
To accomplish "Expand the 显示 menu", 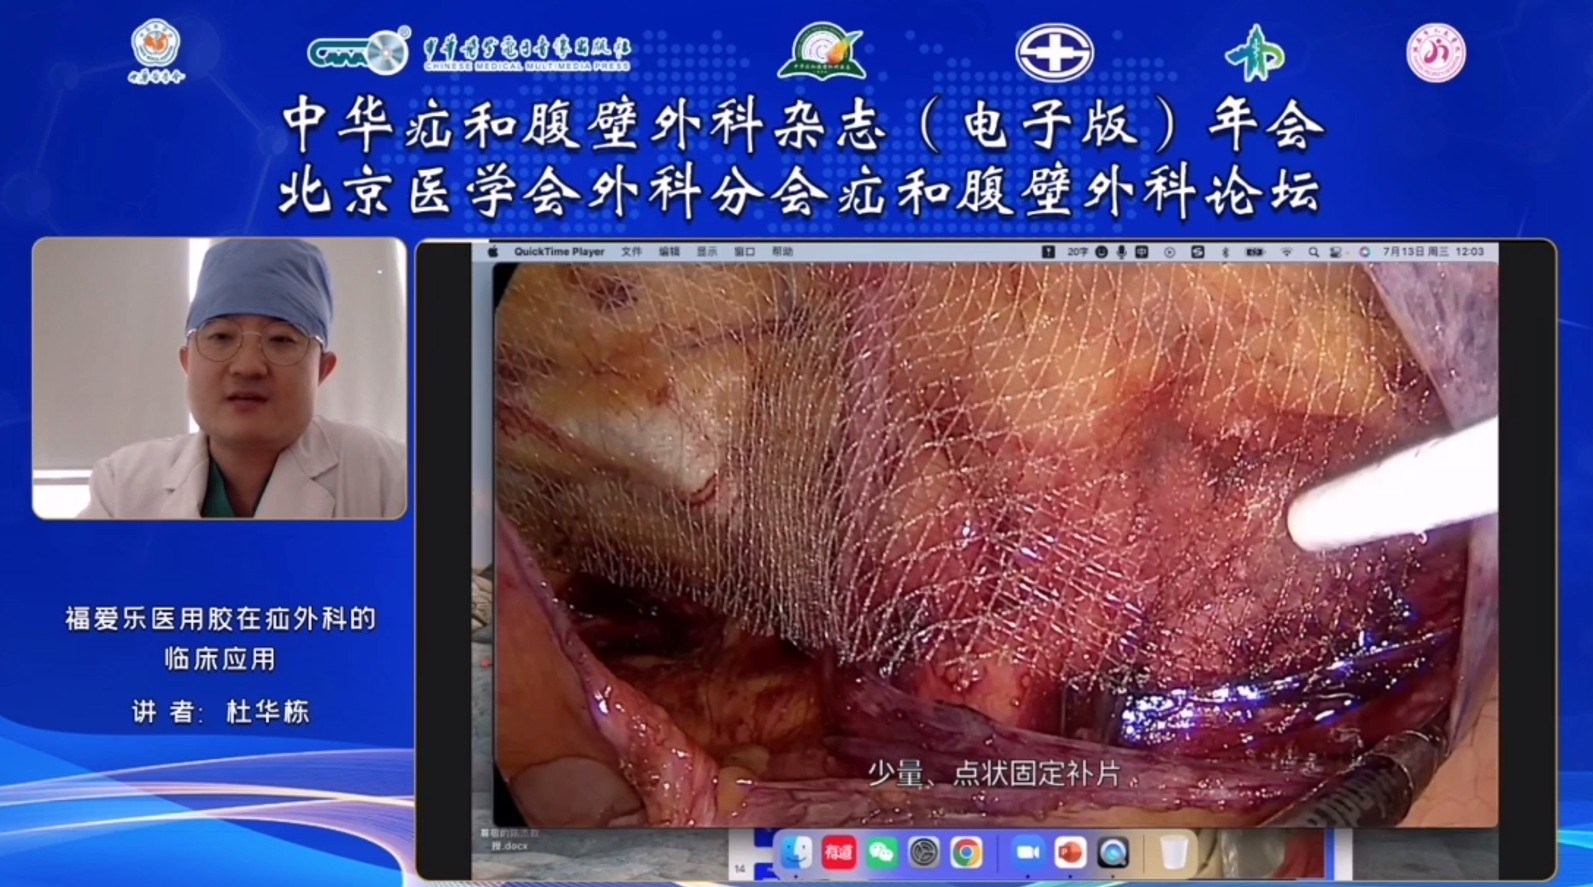I will coord(707,252).
